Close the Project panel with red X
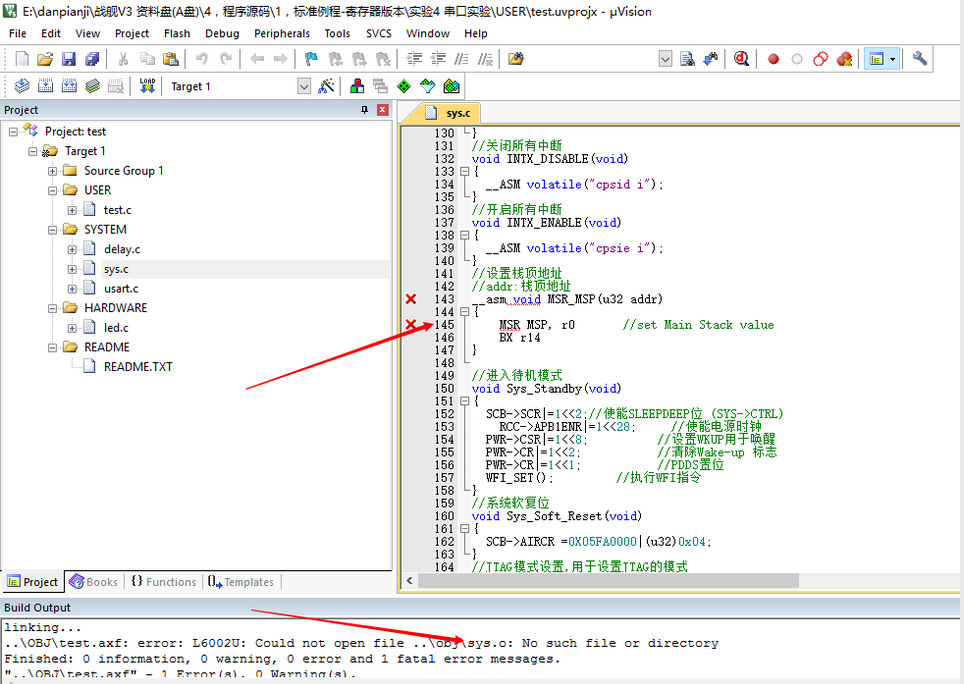Viewport: 964px width, 684px height. [x=382, y=109]
